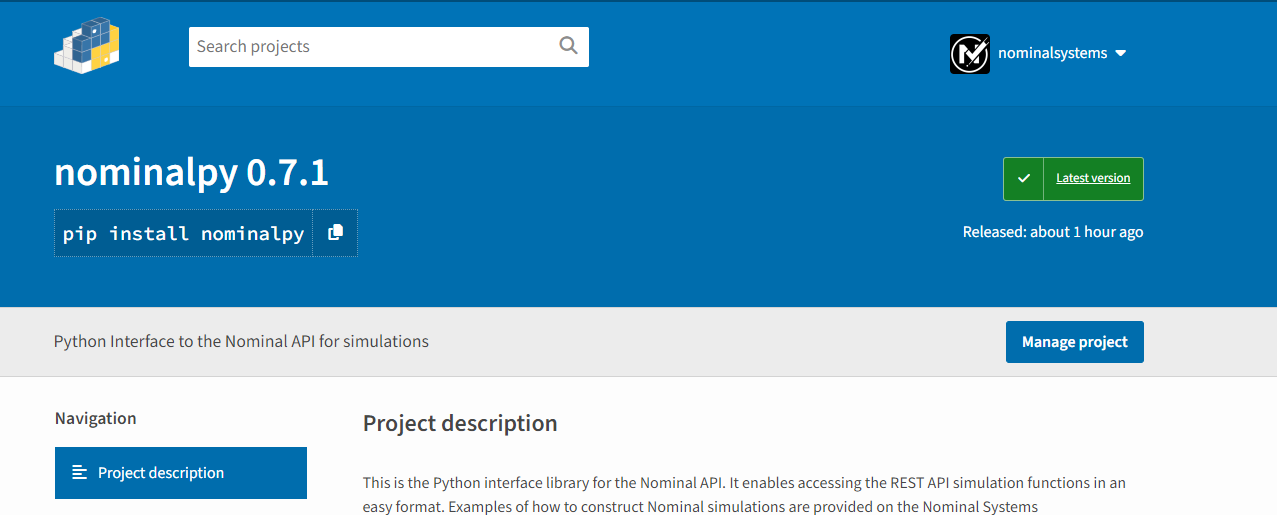Open the nominalsystems user menu
Screen dimensions: 1277x515
point(1038,53)
